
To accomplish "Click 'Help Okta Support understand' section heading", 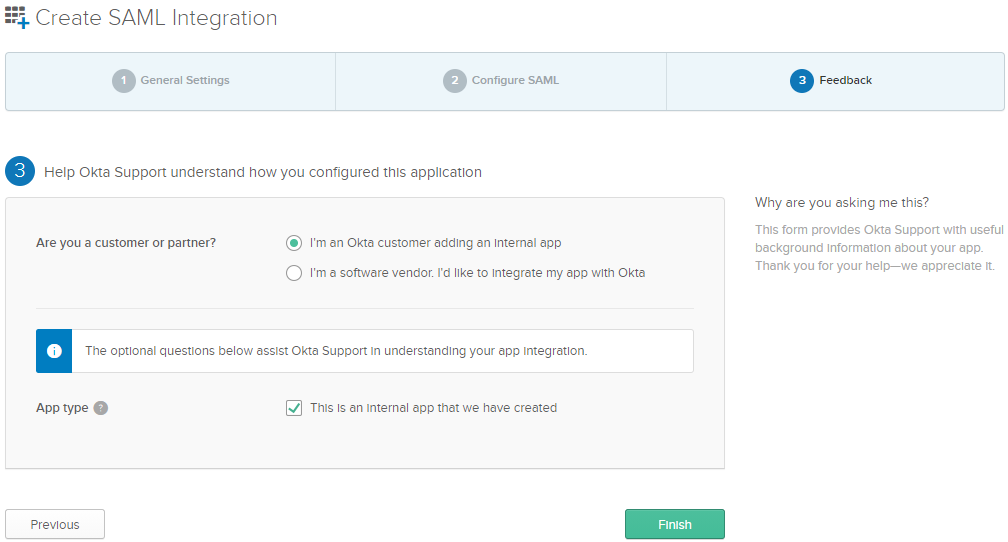I will [x=263, y=172].
